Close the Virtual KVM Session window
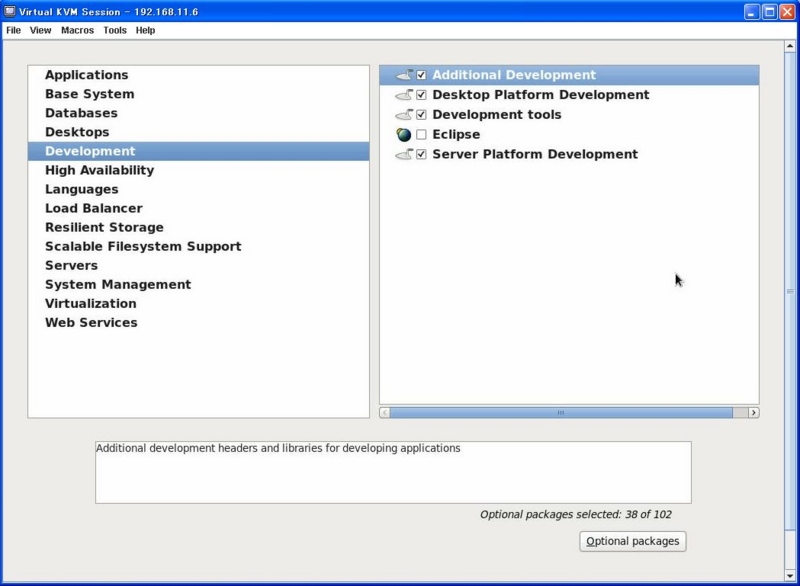The image size is (800, 586). [788, 12]
